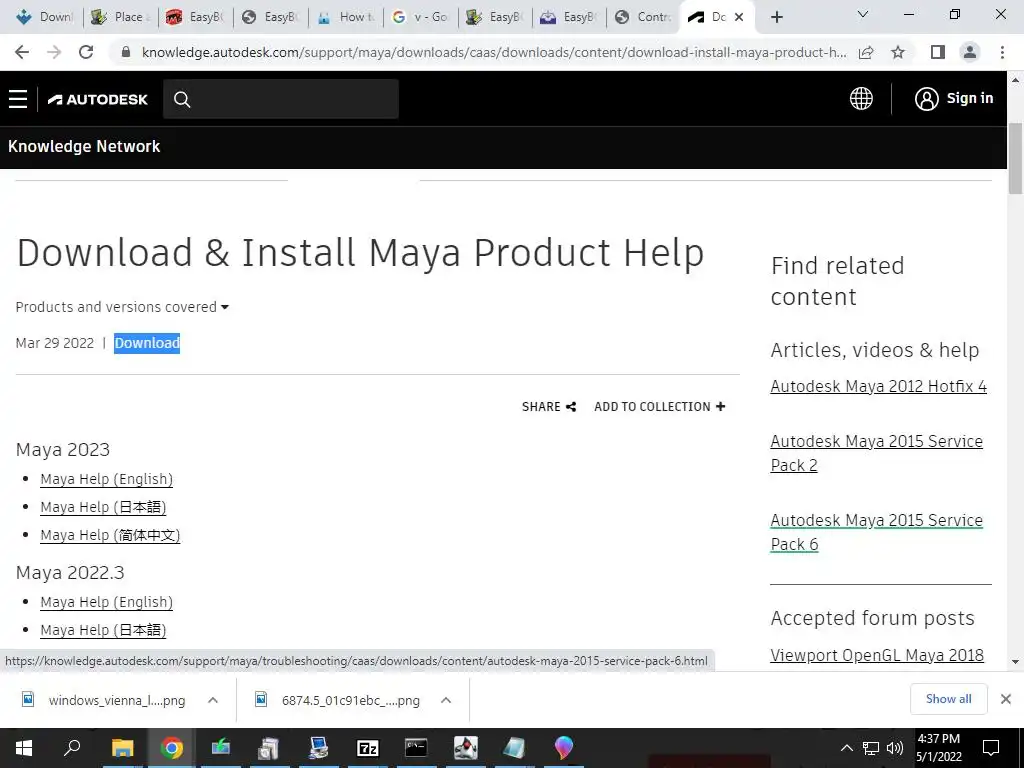This screenshot has height=768, width=1024.
Task: Open the tab search chevron
Action: click(x=863, y=14)
